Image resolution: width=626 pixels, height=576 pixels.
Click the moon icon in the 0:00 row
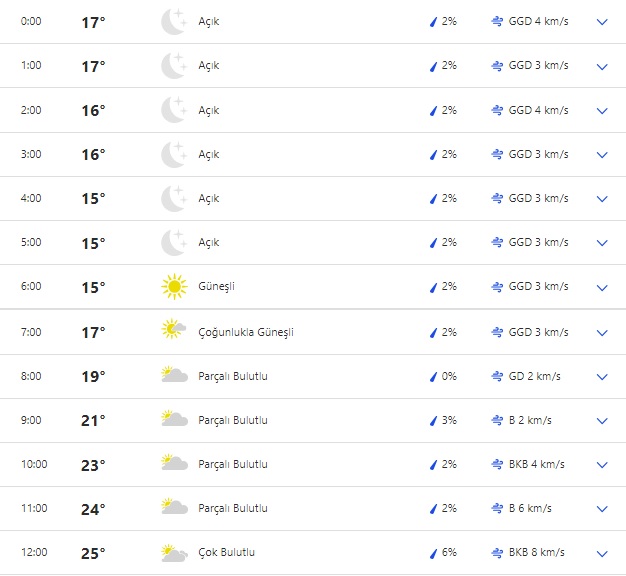coord(174,22)
